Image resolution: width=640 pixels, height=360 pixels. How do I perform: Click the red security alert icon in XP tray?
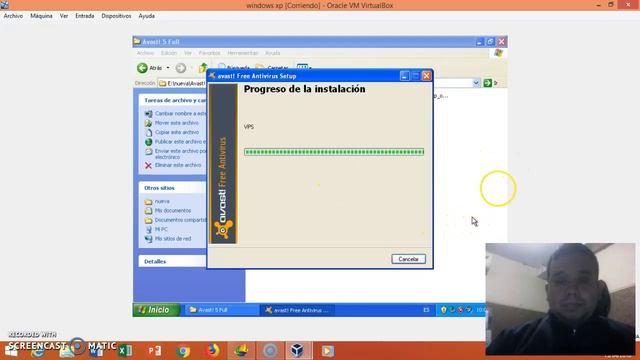click(460, 310)
